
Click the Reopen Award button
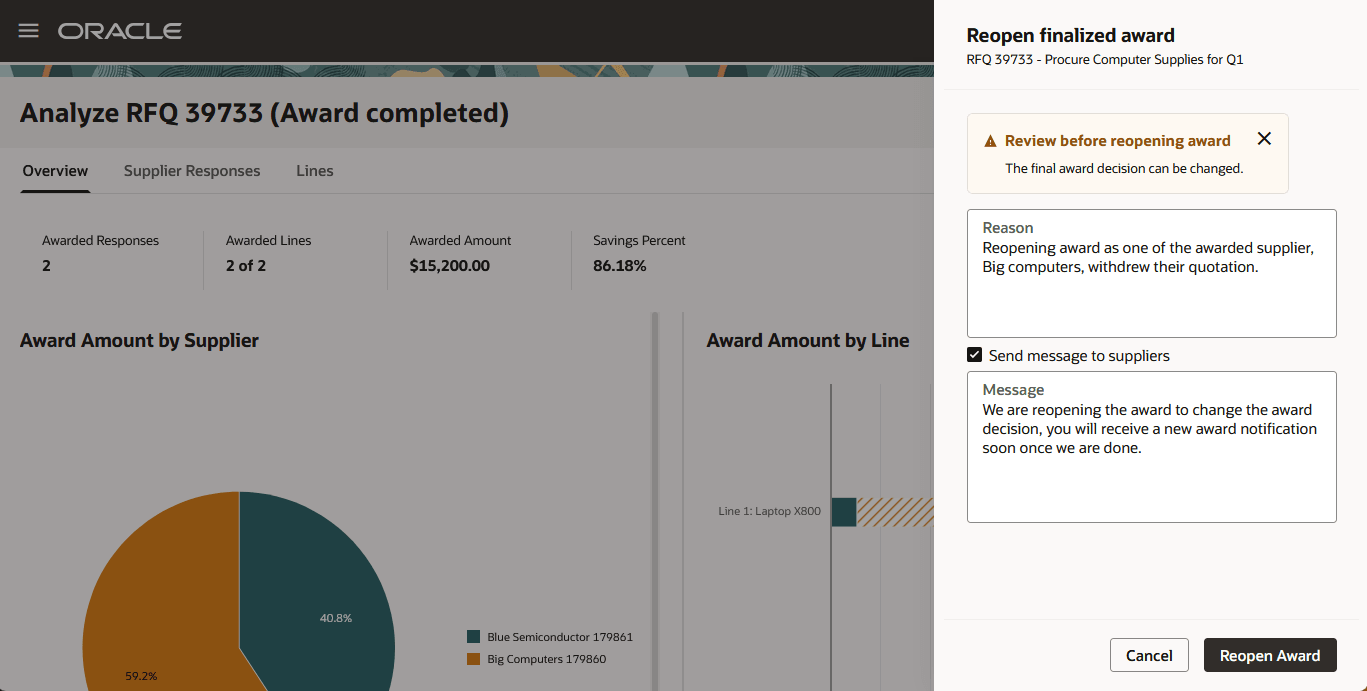[x=1270, y=655]
